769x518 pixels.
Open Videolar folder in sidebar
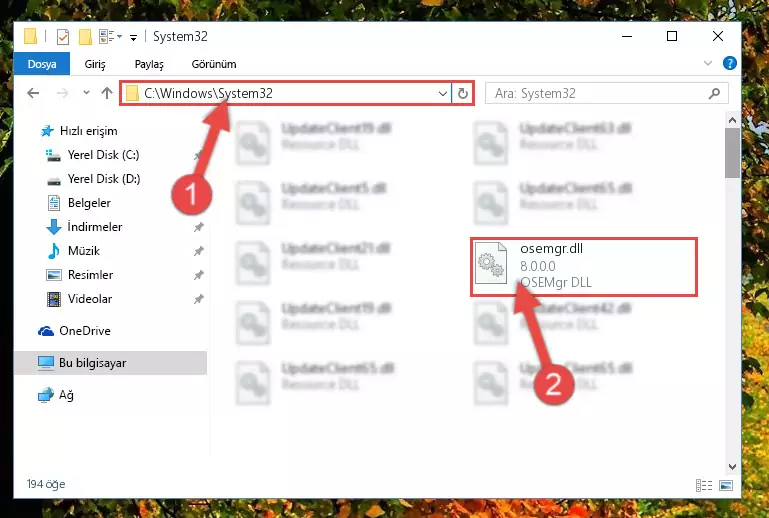pos(90,299)
